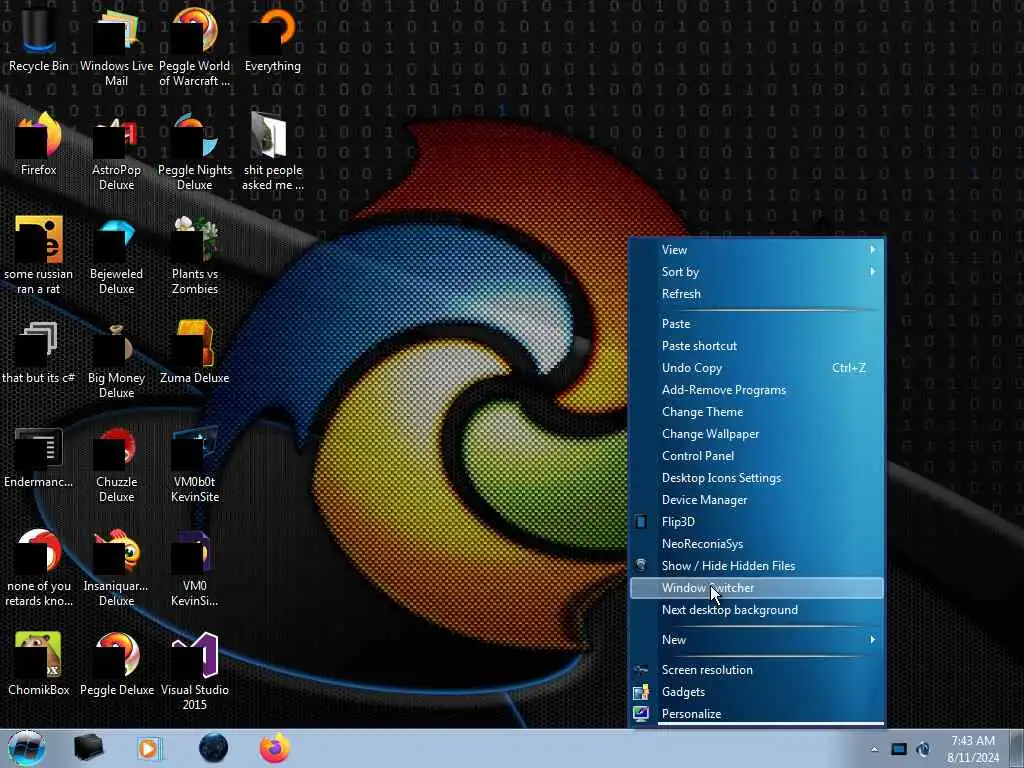1024x768 pixels.
Task: Open the dark globe taskbar icon
Action: tap(214, 748)
